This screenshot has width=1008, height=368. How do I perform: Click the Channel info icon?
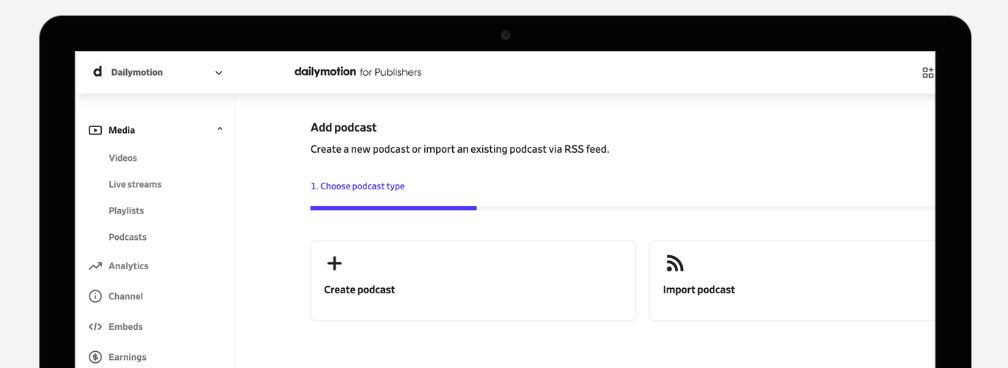[95, 296]
